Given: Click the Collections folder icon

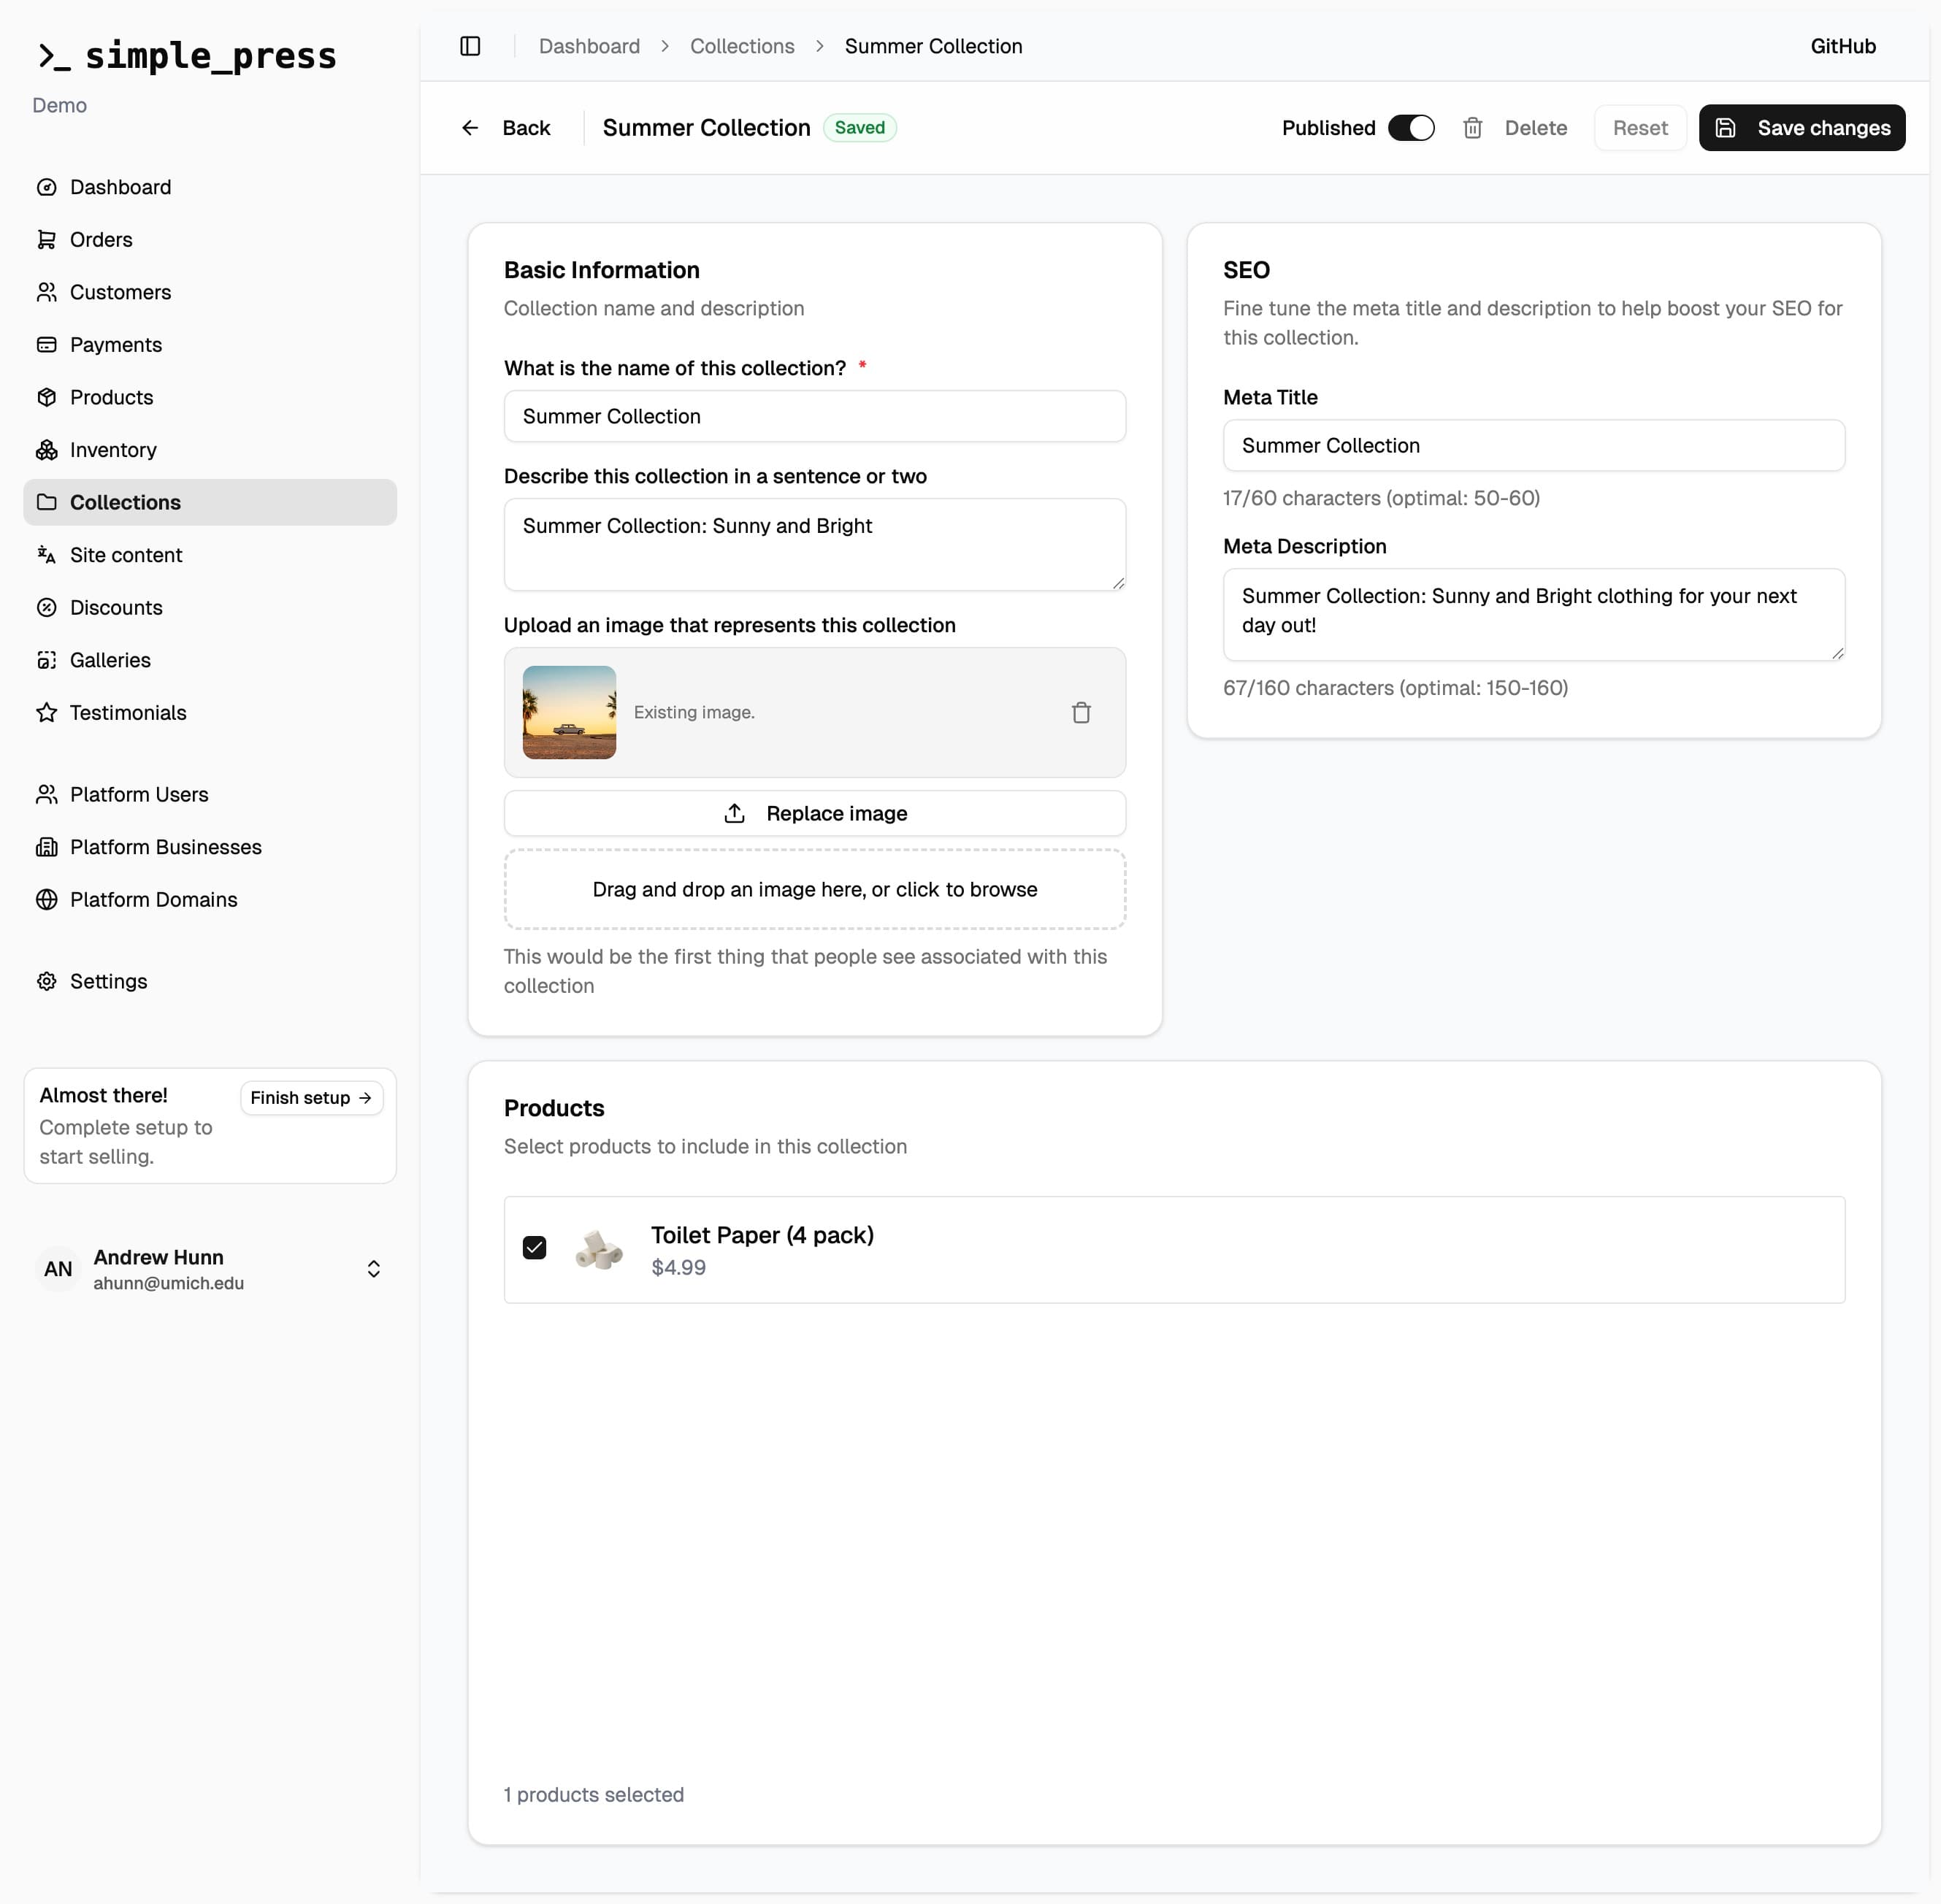Looking at the screenshot, I should 47,502.
